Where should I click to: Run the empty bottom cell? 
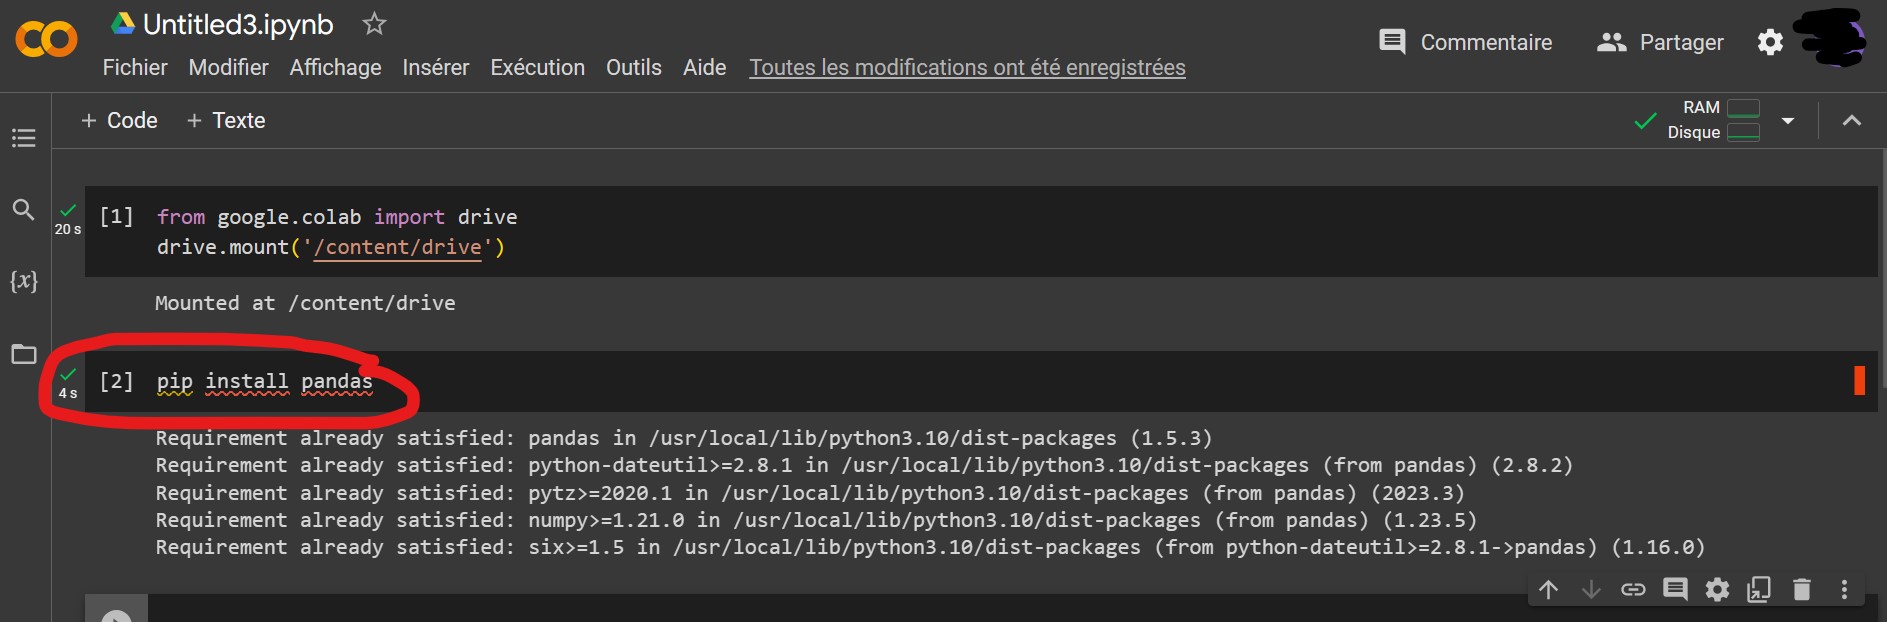coord(116,615)
